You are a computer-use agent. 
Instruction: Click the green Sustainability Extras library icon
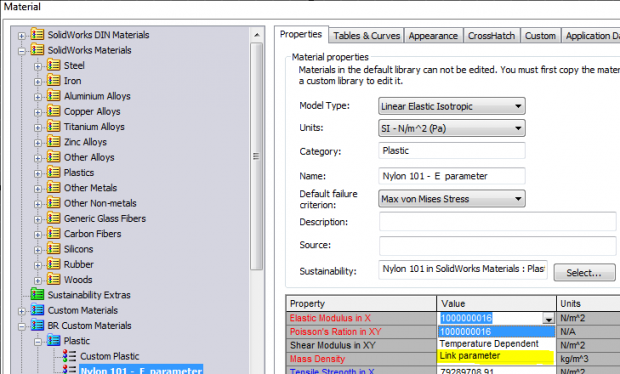click(x=37, y=294)
